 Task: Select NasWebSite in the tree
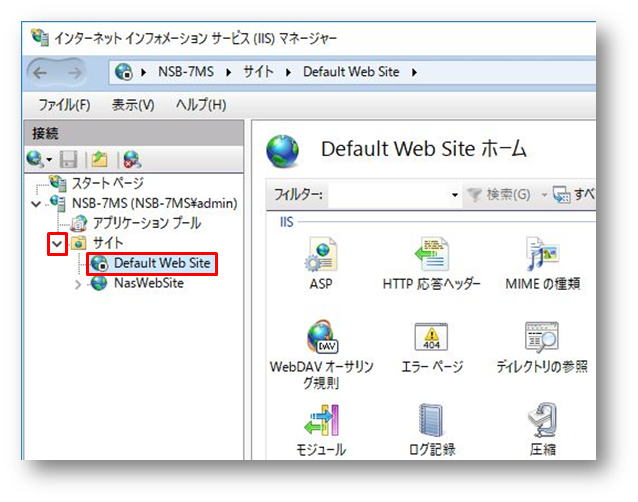tap(149, 283)
